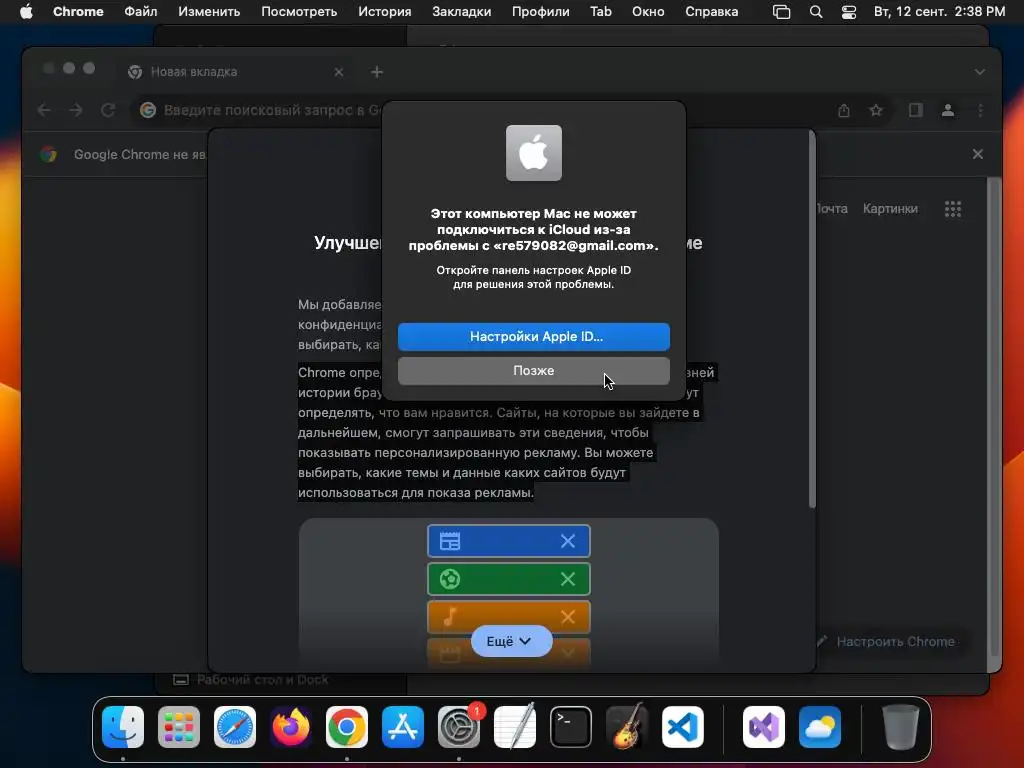The height and width of the screenshot is (768, 1024).
Task: Go forward in Chrome
Action: (x=76, y=110)
